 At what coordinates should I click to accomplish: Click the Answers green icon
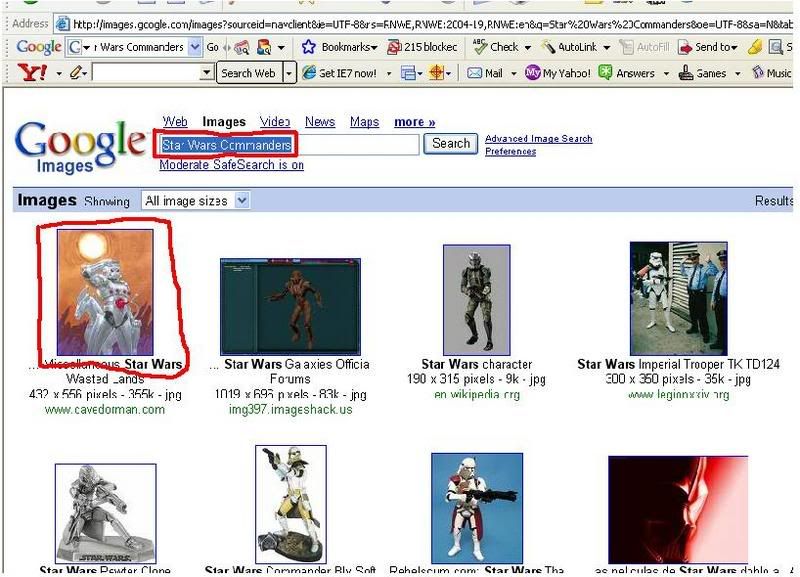click(605, 72)
